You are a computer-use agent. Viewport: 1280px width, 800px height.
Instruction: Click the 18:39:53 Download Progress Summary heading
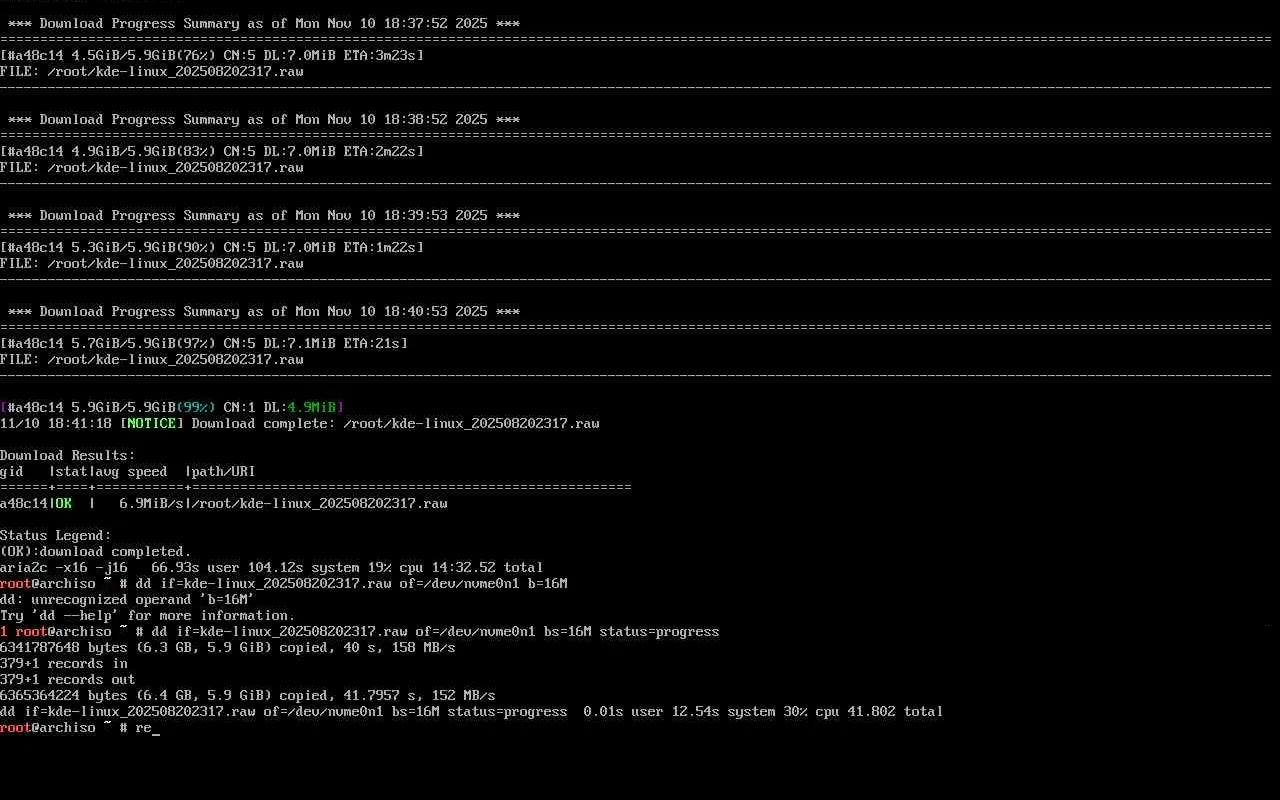[x=263, y=215]
